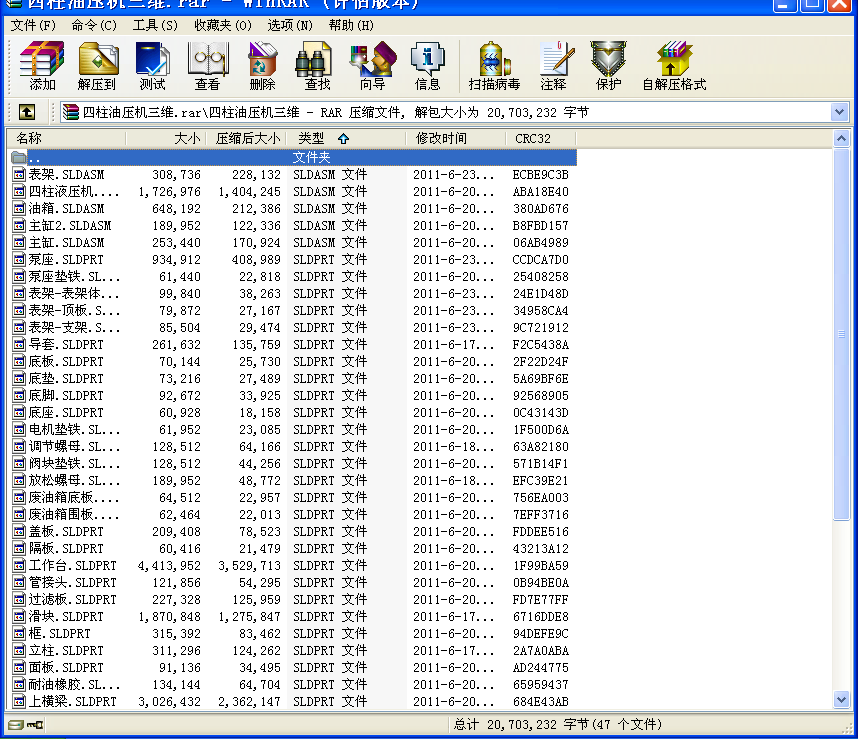858x739 pixels.
Task: Go up one folder level button
Action: (x=27, y=112)
